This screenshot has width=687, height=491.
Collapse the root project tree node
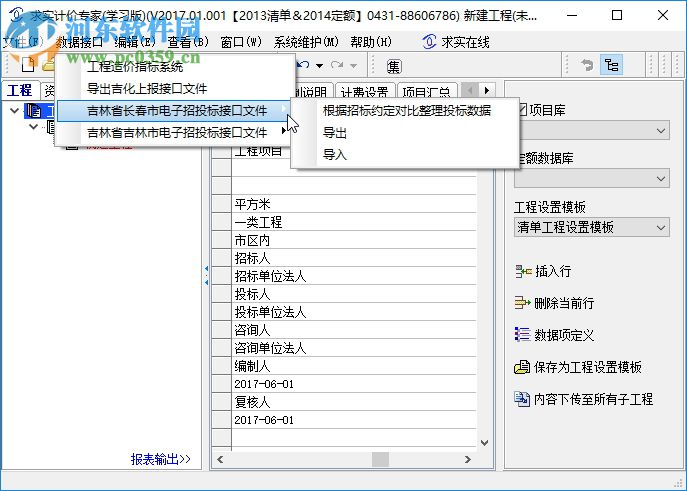pos(14,110)
